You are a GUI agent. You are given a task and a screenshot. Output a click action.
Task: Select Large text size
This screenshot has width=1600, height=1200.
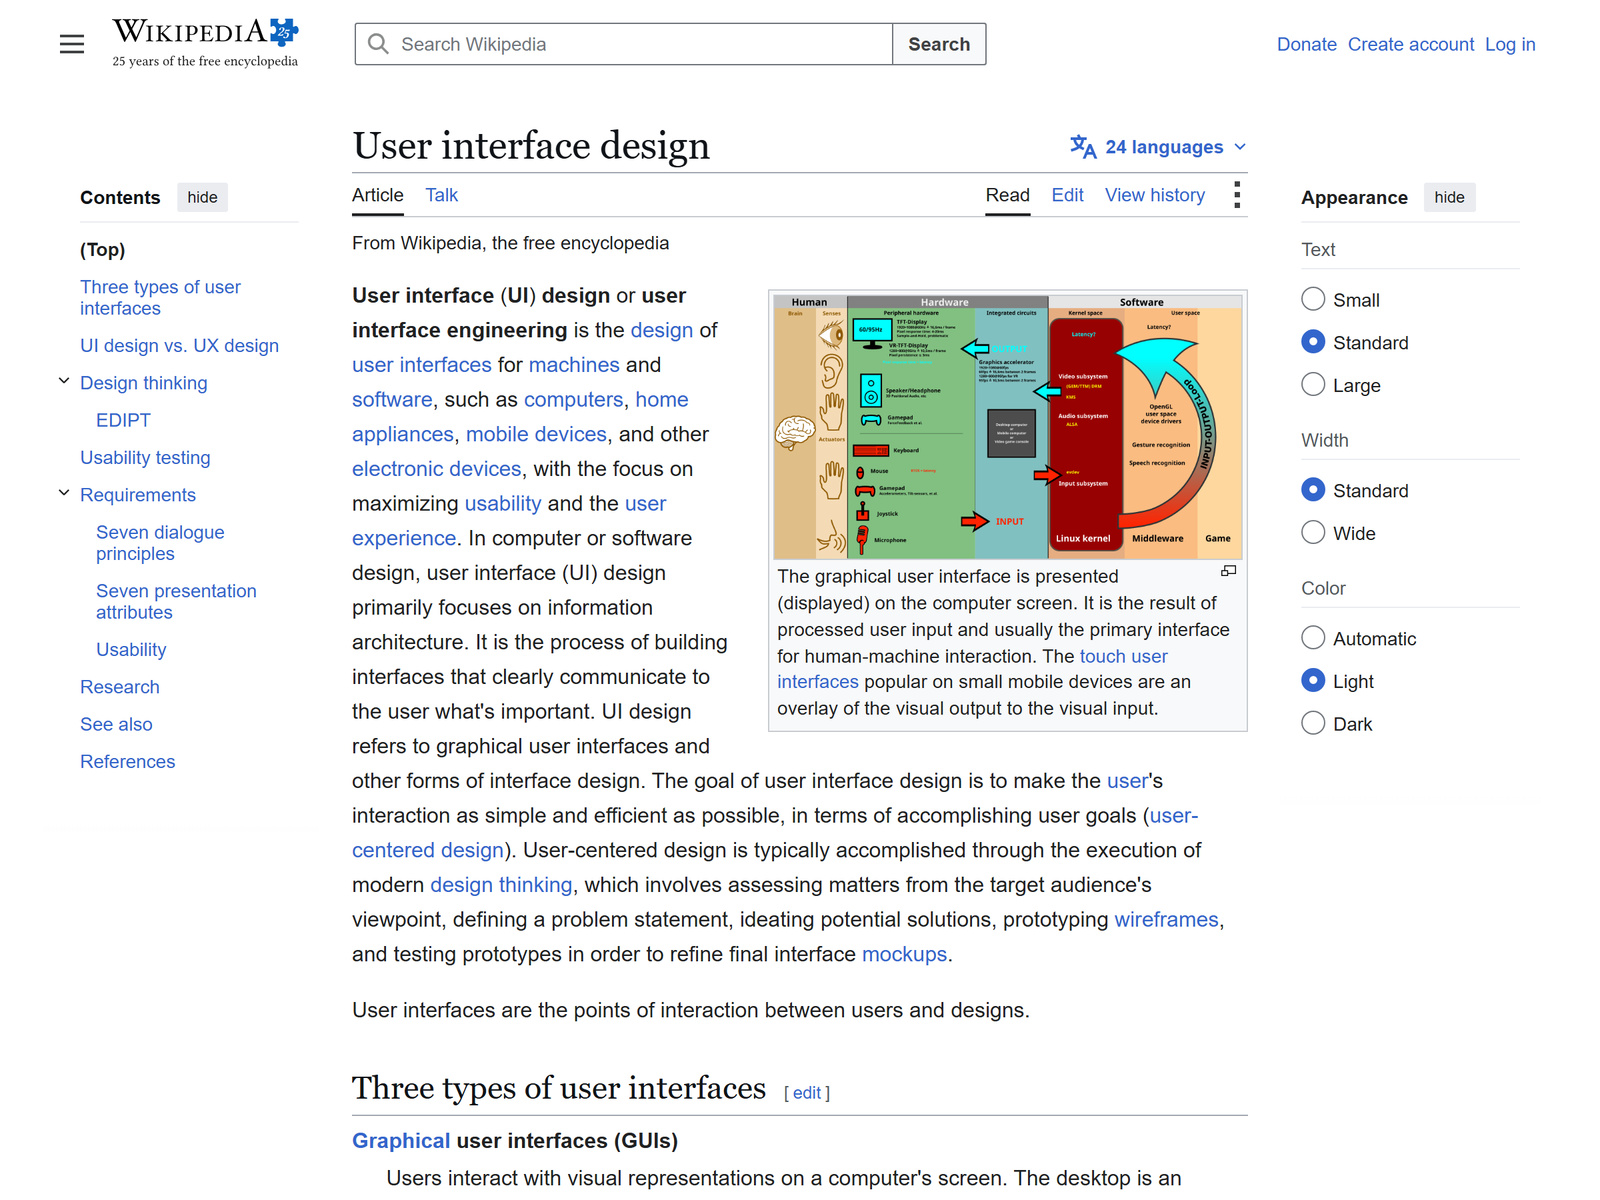[x=1313, y=385]
